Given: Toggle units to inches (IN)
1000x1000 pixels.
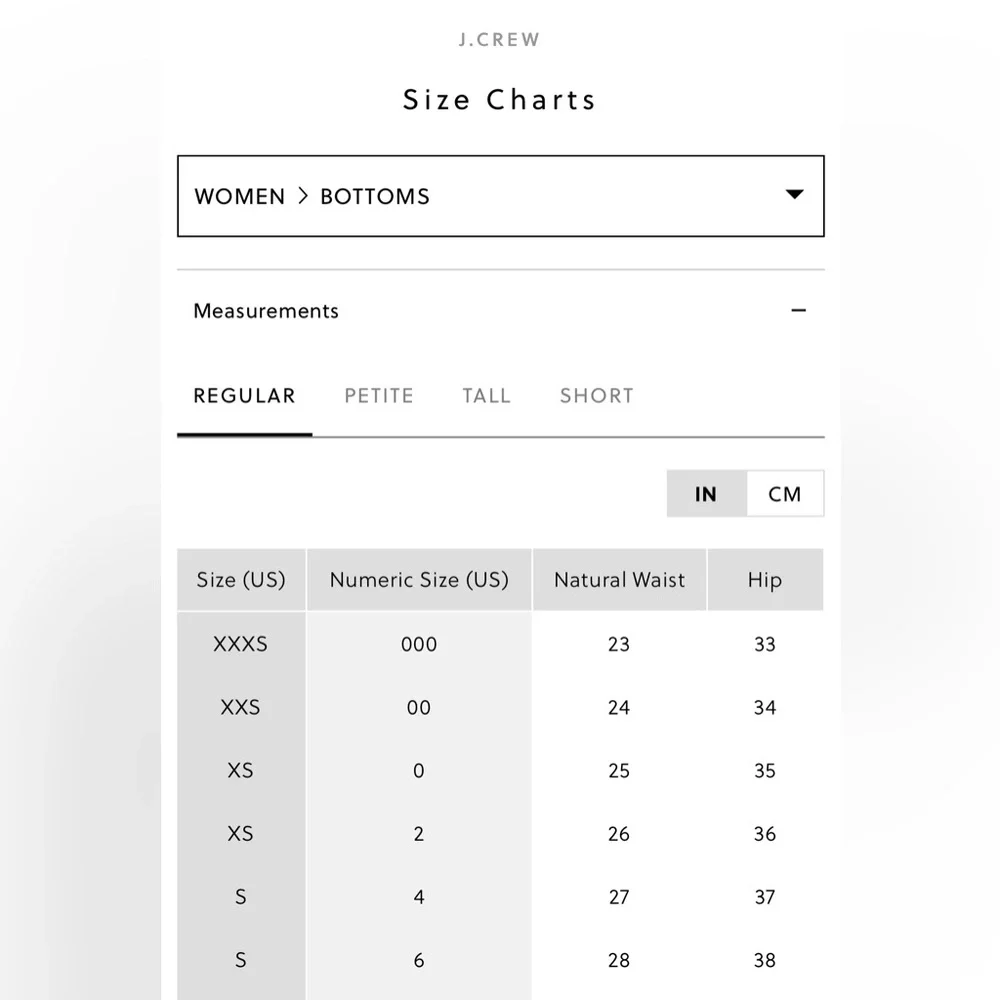Looking at the screenshot, I should point(706,494).
